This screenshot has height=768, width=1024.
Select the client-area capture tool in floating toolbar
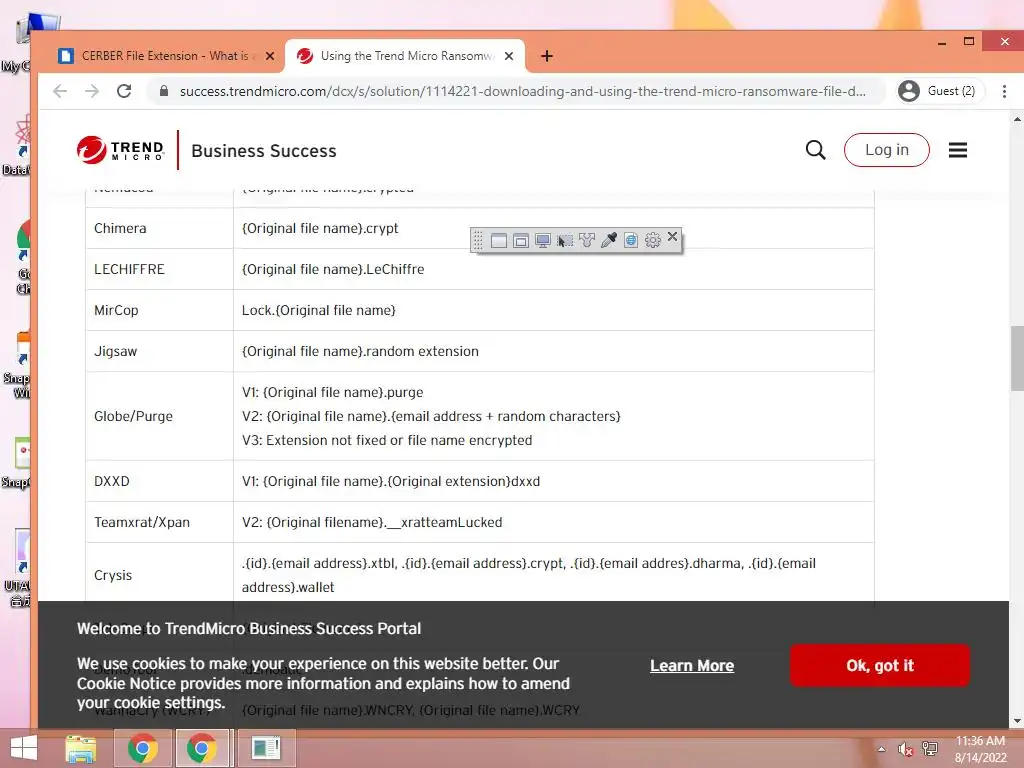pos(520,241)
